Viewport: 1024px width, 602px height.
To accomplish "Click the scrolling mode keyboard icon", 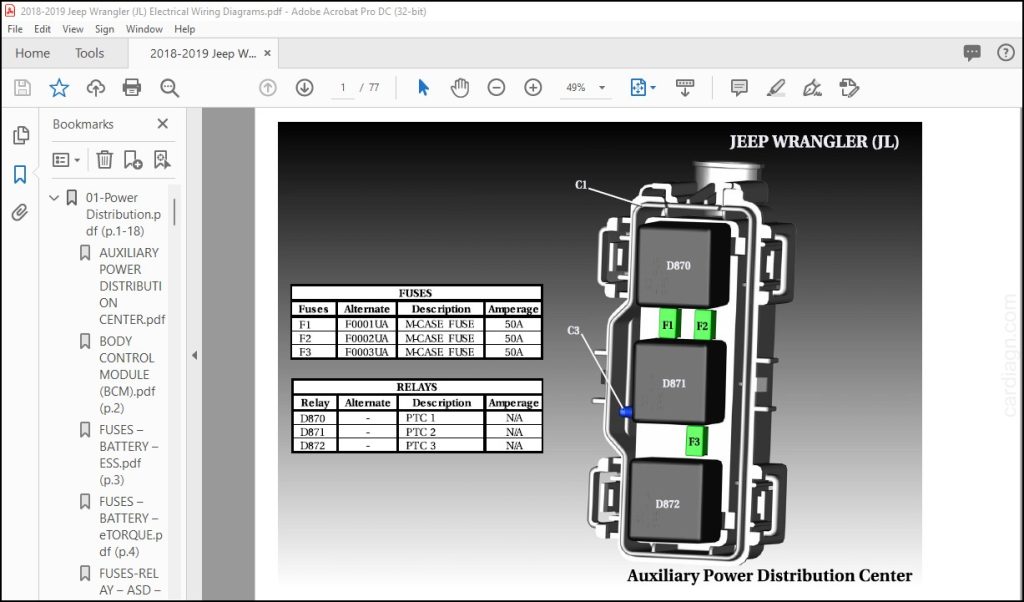I will [684, 87].
